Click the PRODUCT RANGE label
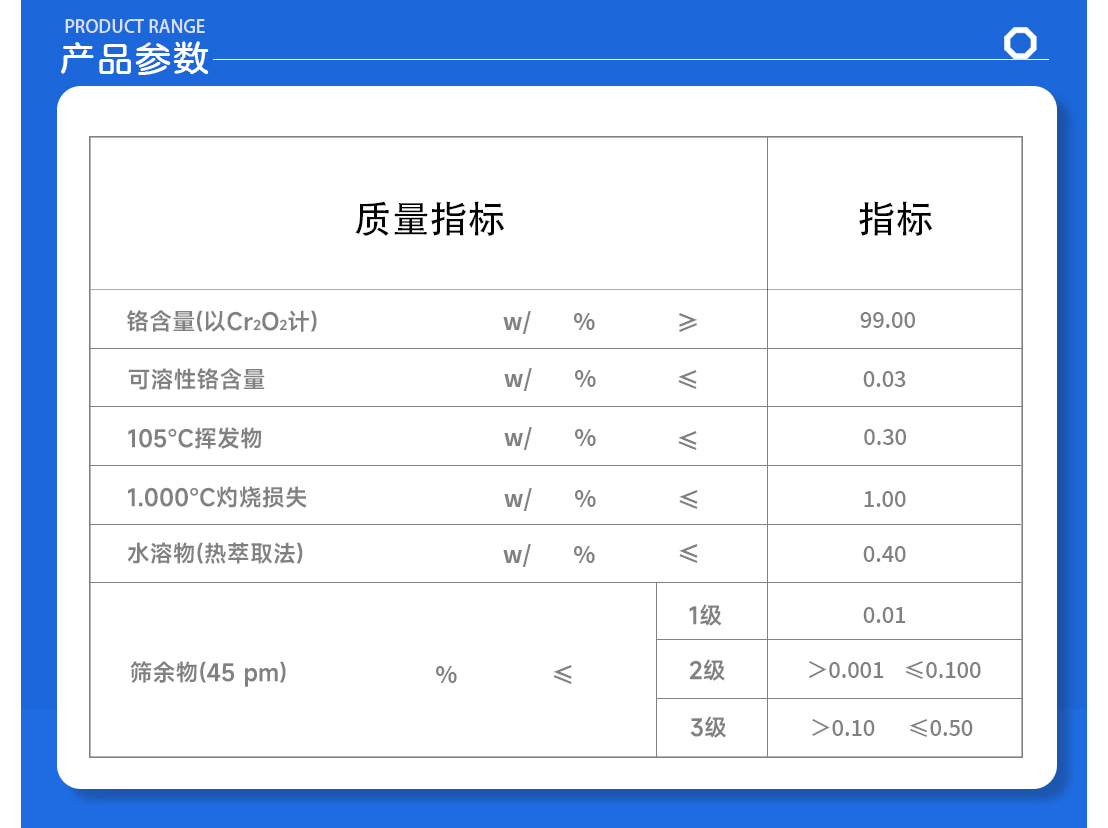 (x=134, y=26)
